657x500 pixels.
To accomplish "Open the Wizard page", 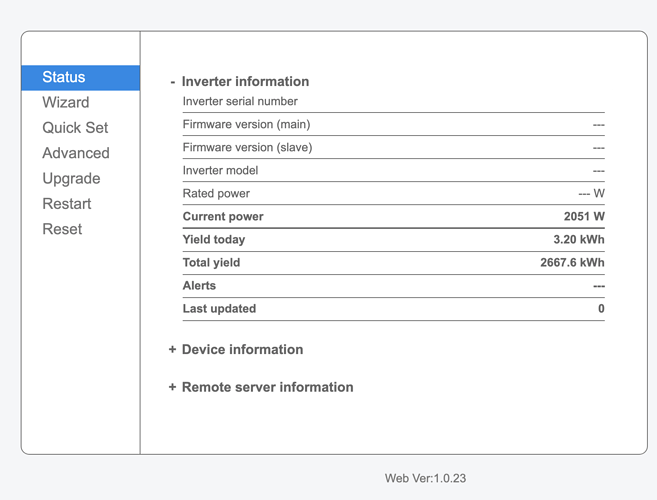I will (65, 103).
